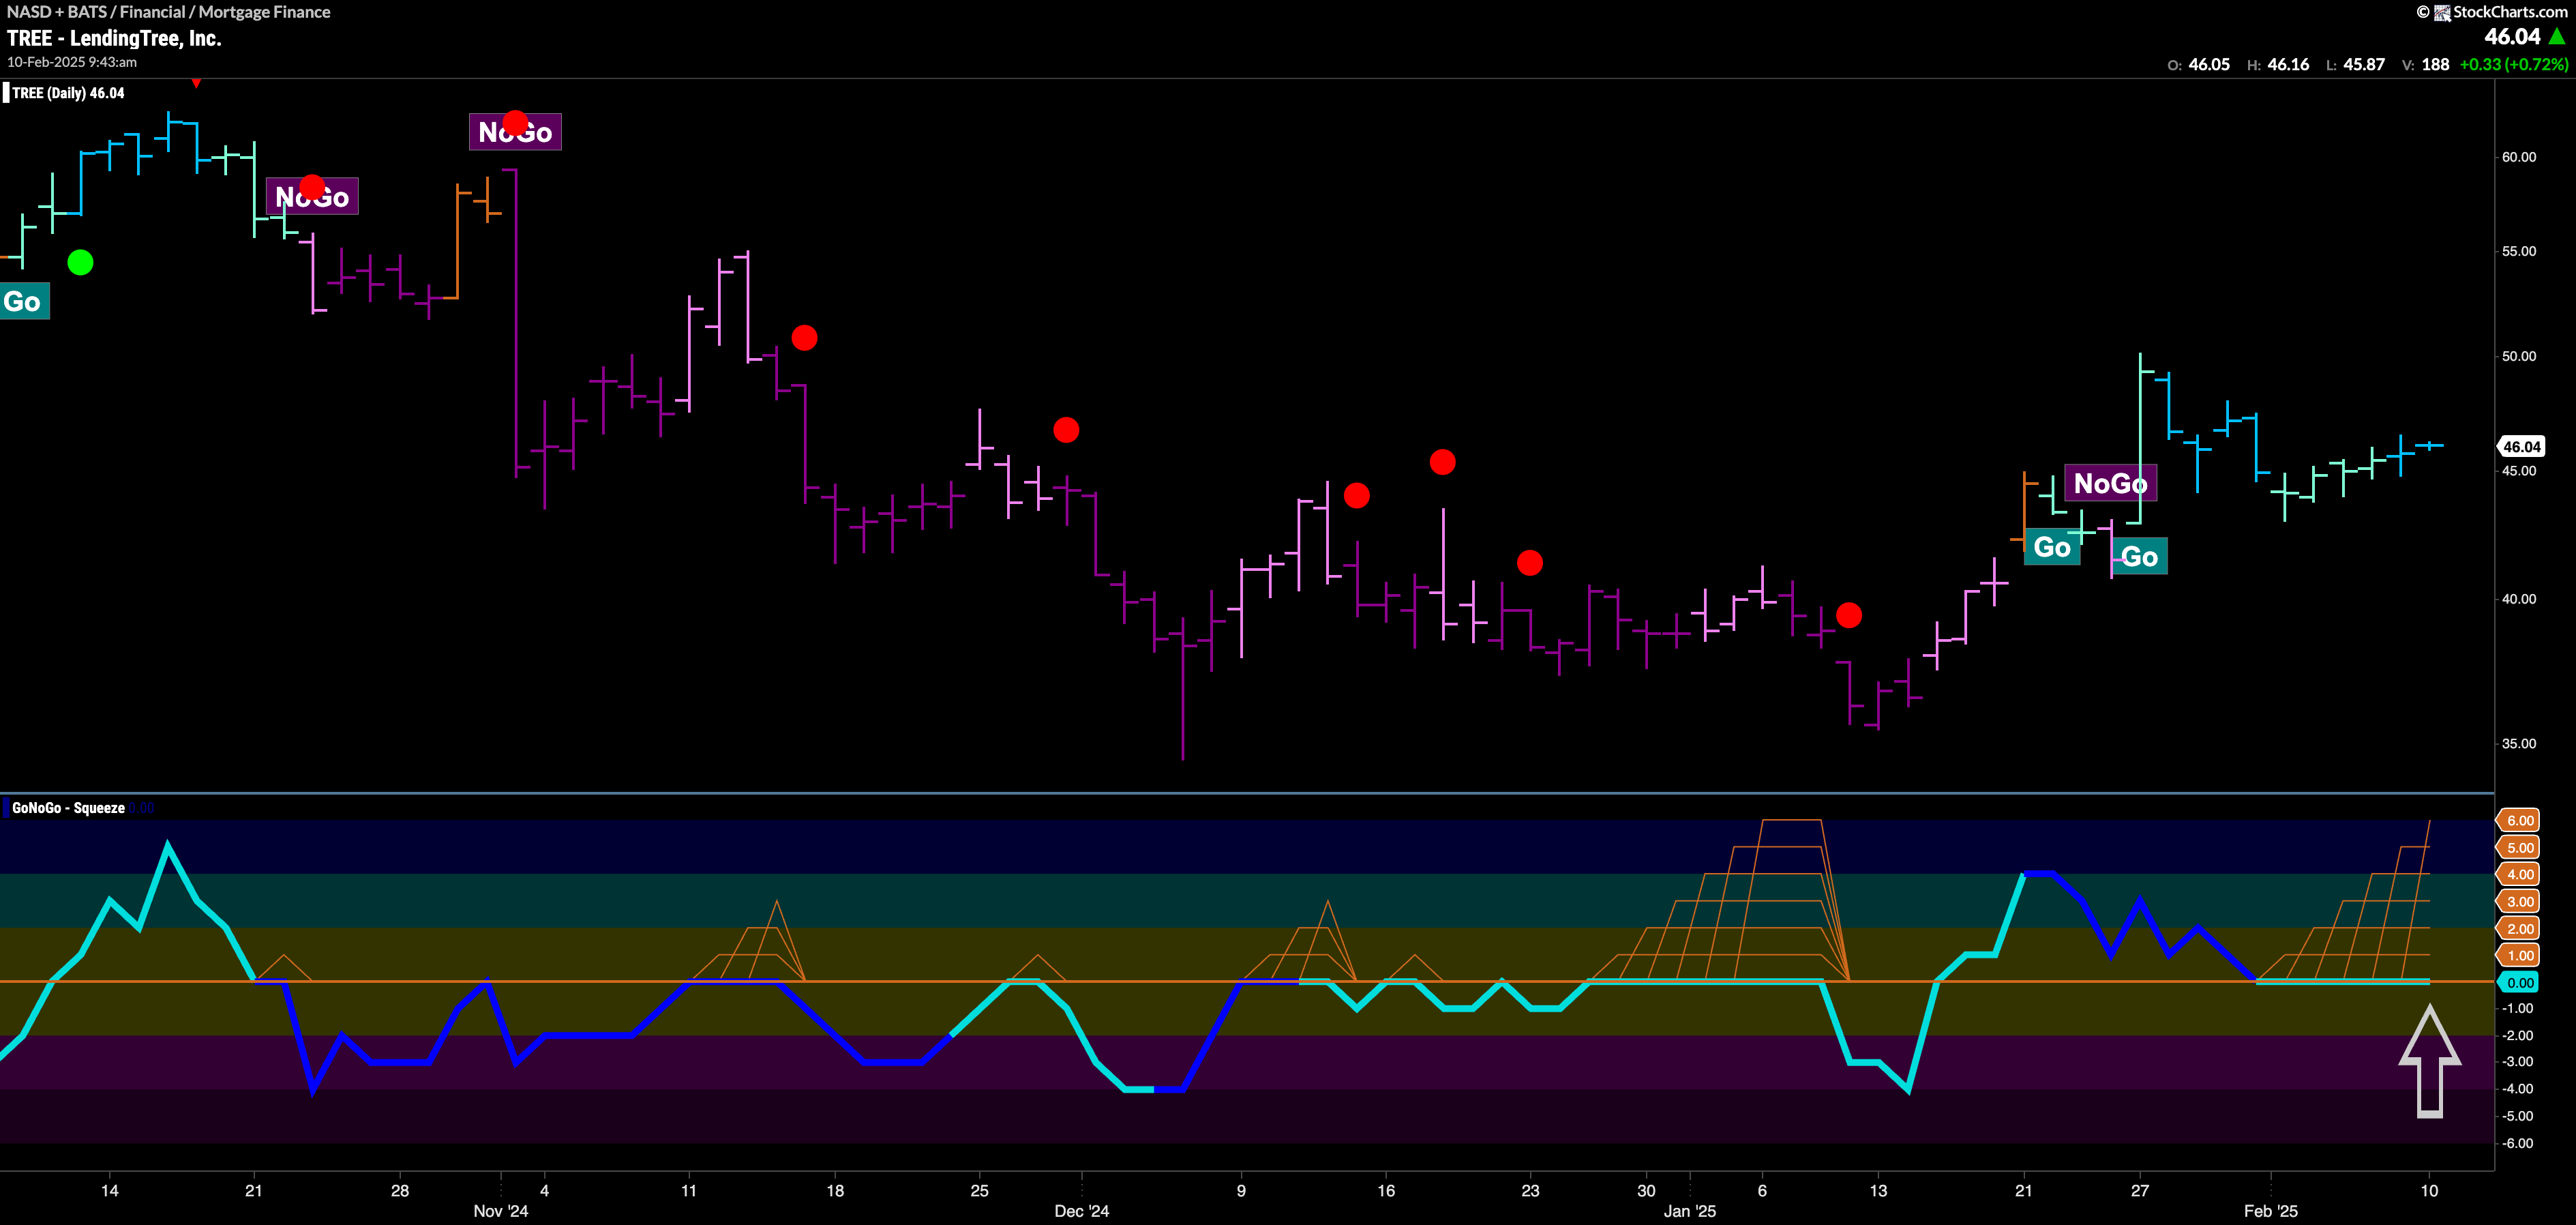
Task: Click the 'Jan '25' date axis label
Action: 1689,1211
